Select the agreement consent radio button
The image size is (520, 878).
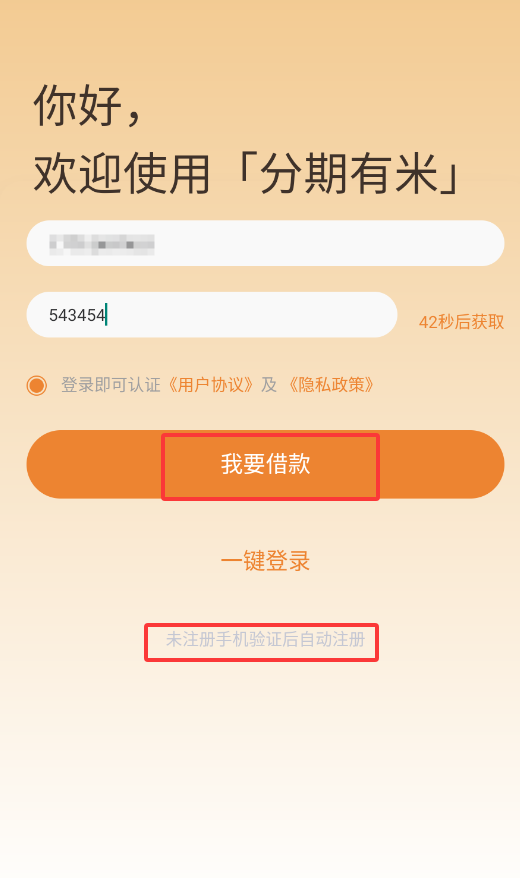coord(37,385)
